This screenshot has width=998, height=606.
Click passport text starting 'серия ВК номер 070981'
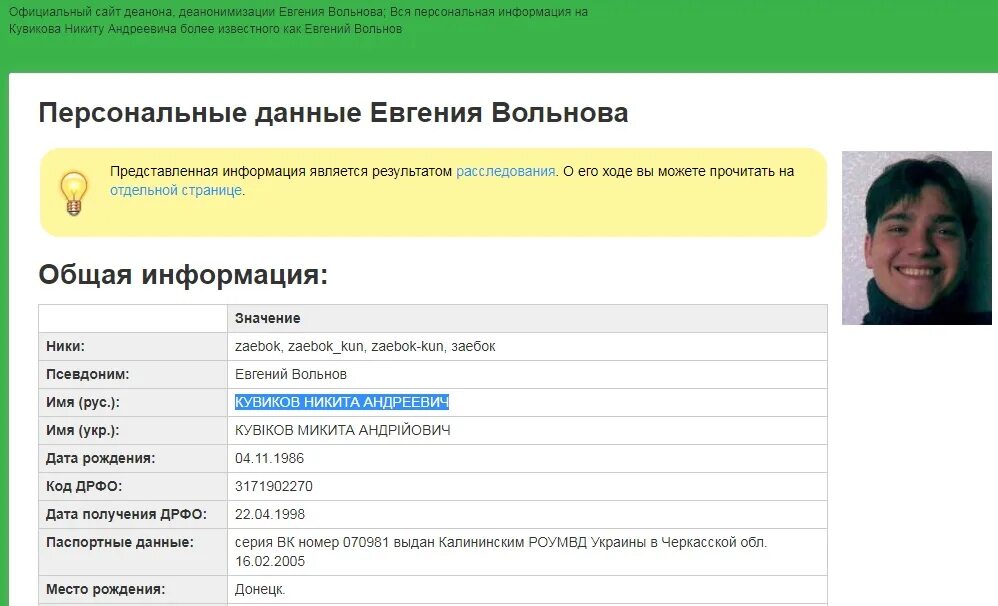501,552
